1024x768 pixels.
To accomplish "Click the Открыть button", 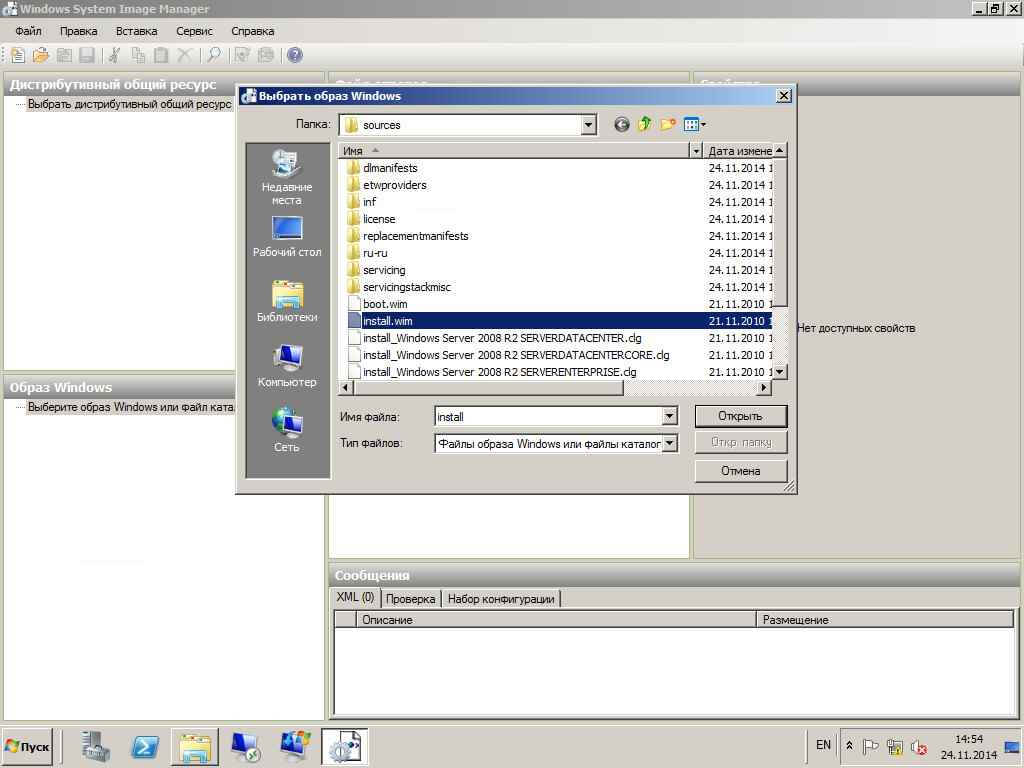I will [x=741, y=416].
